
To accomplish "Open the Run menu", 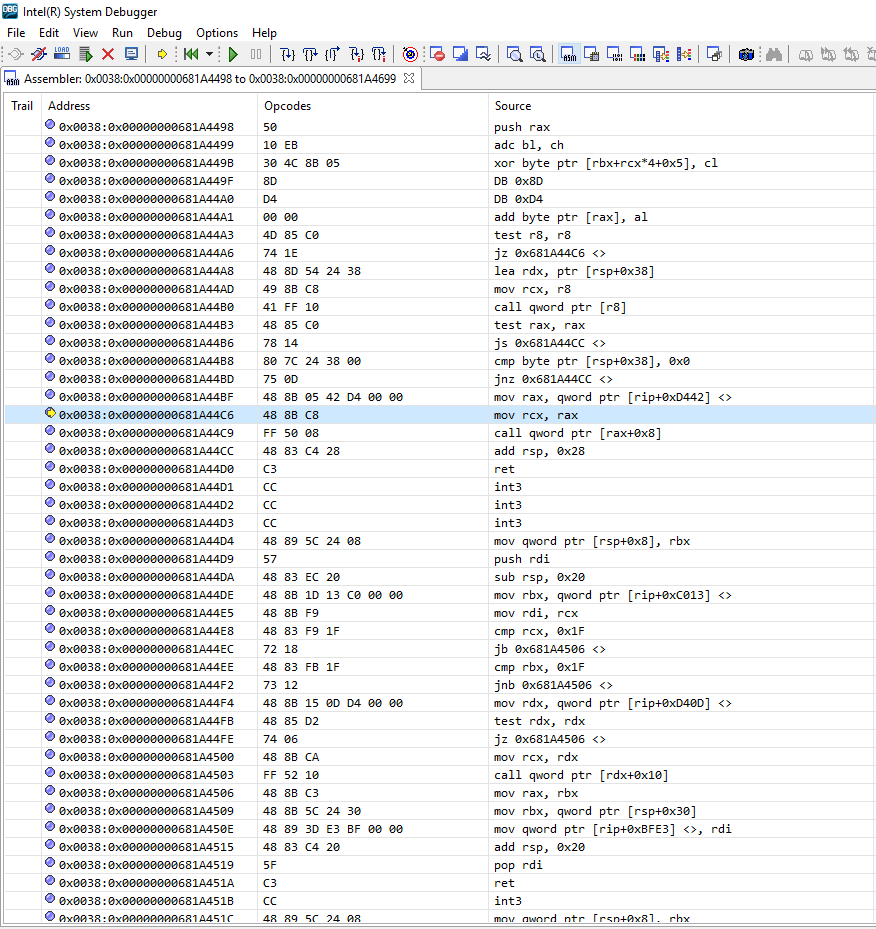I will [122, 33].
